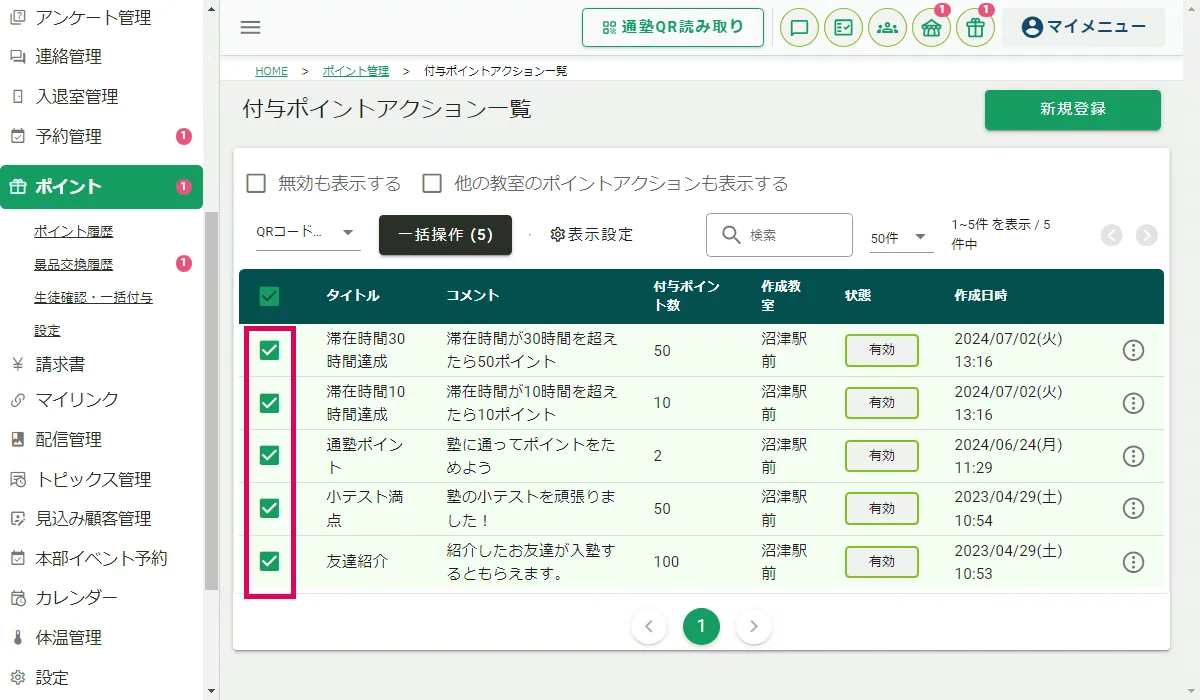Click the three-dot menu for 滞在時間10時間達成
Image resolution: width=1200 pixels, height=700 pixels.
pyautogui.click(x=1133, y=403)
